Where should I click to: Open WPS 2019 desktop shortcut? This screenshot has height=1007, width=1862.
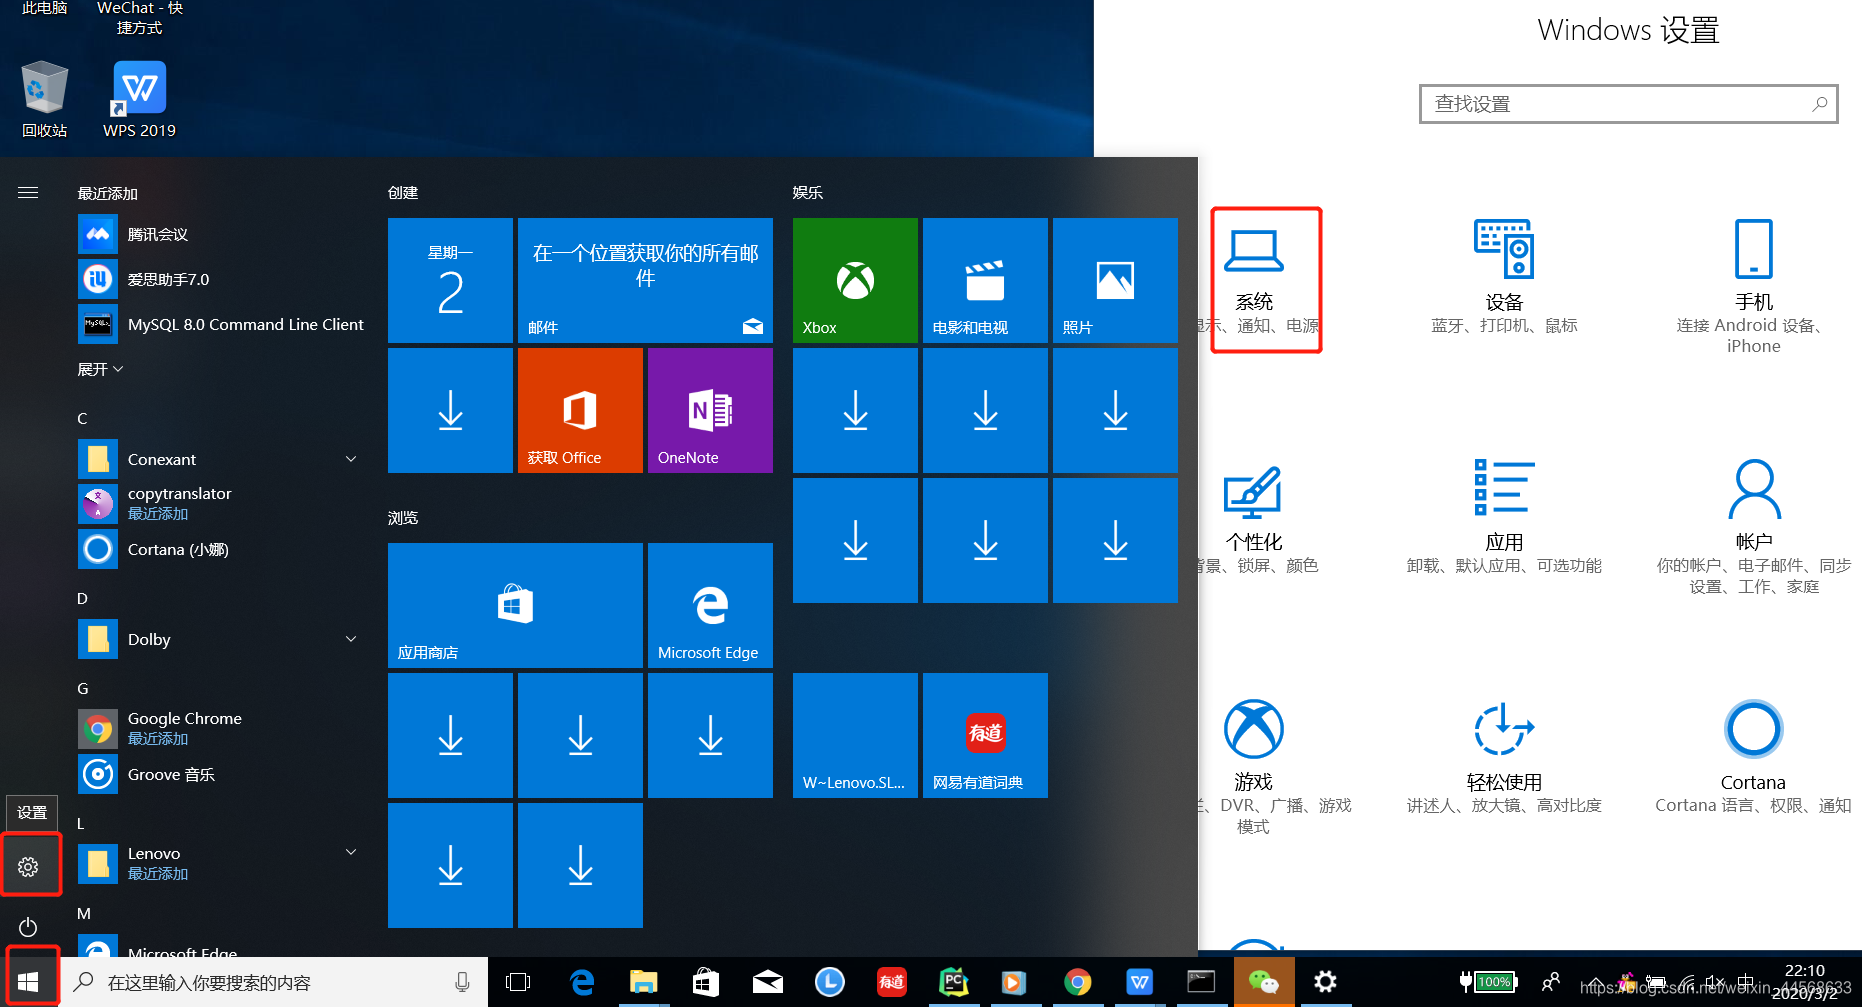point(139,98)
